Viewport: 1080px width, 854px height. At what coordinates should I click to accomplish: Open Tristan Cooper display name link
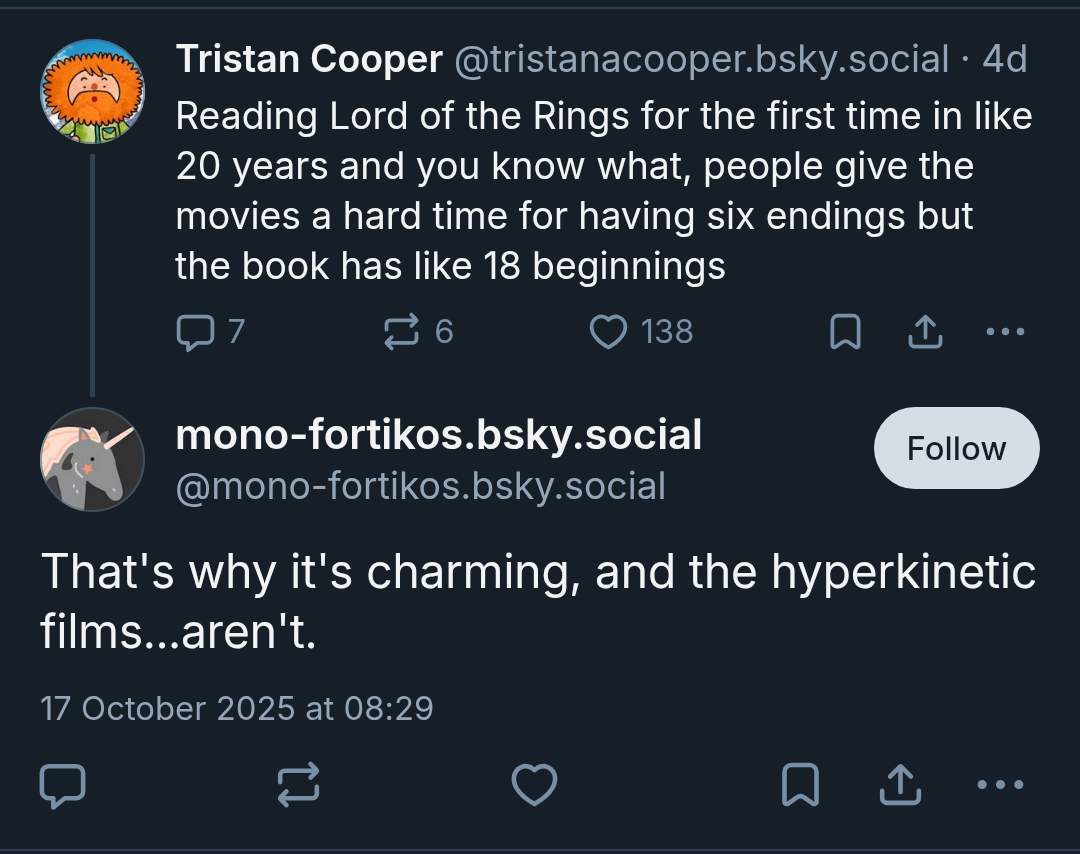pos(309,59)
